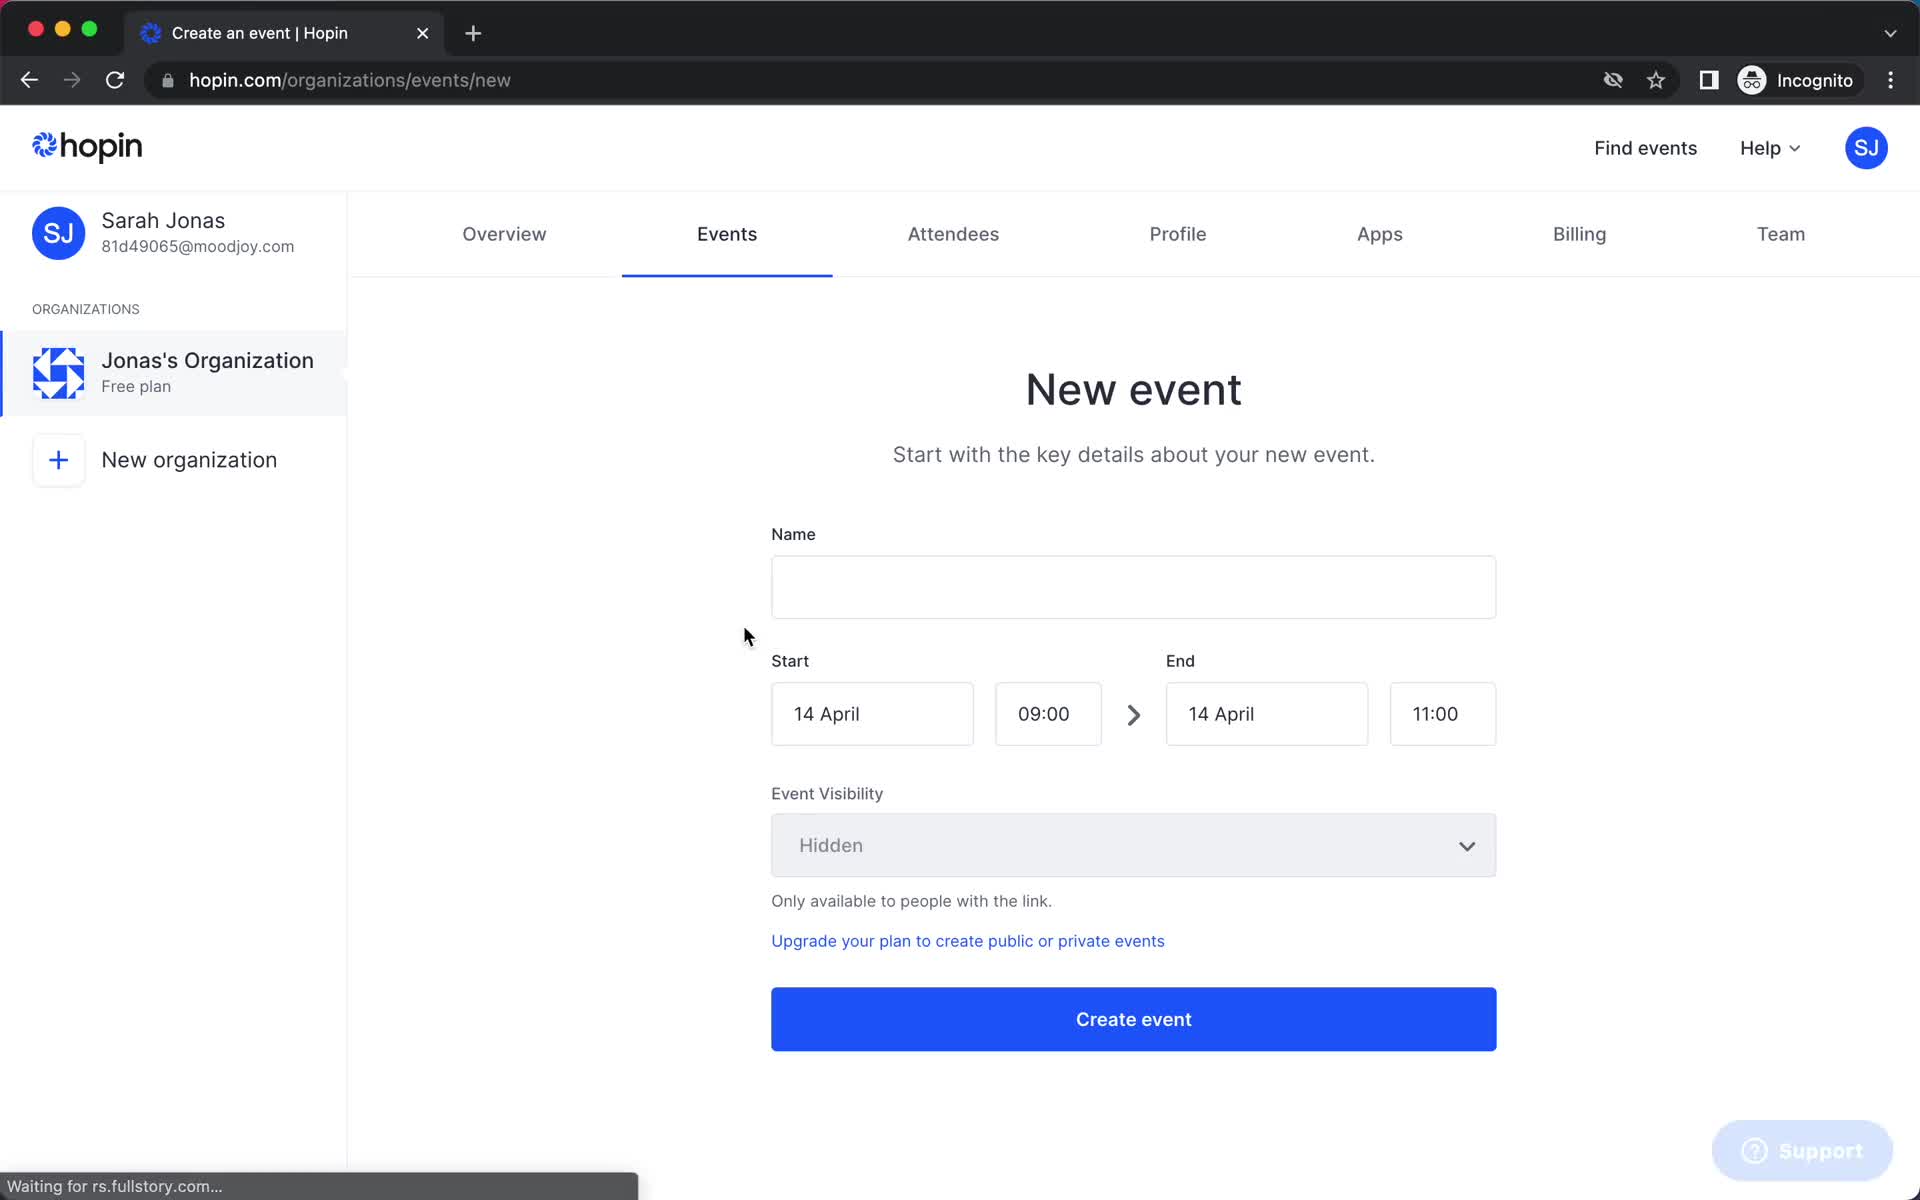This screenshot has height=1200, width=1920.
Task: Switch to the Events tab
Action: click(727, 234)
